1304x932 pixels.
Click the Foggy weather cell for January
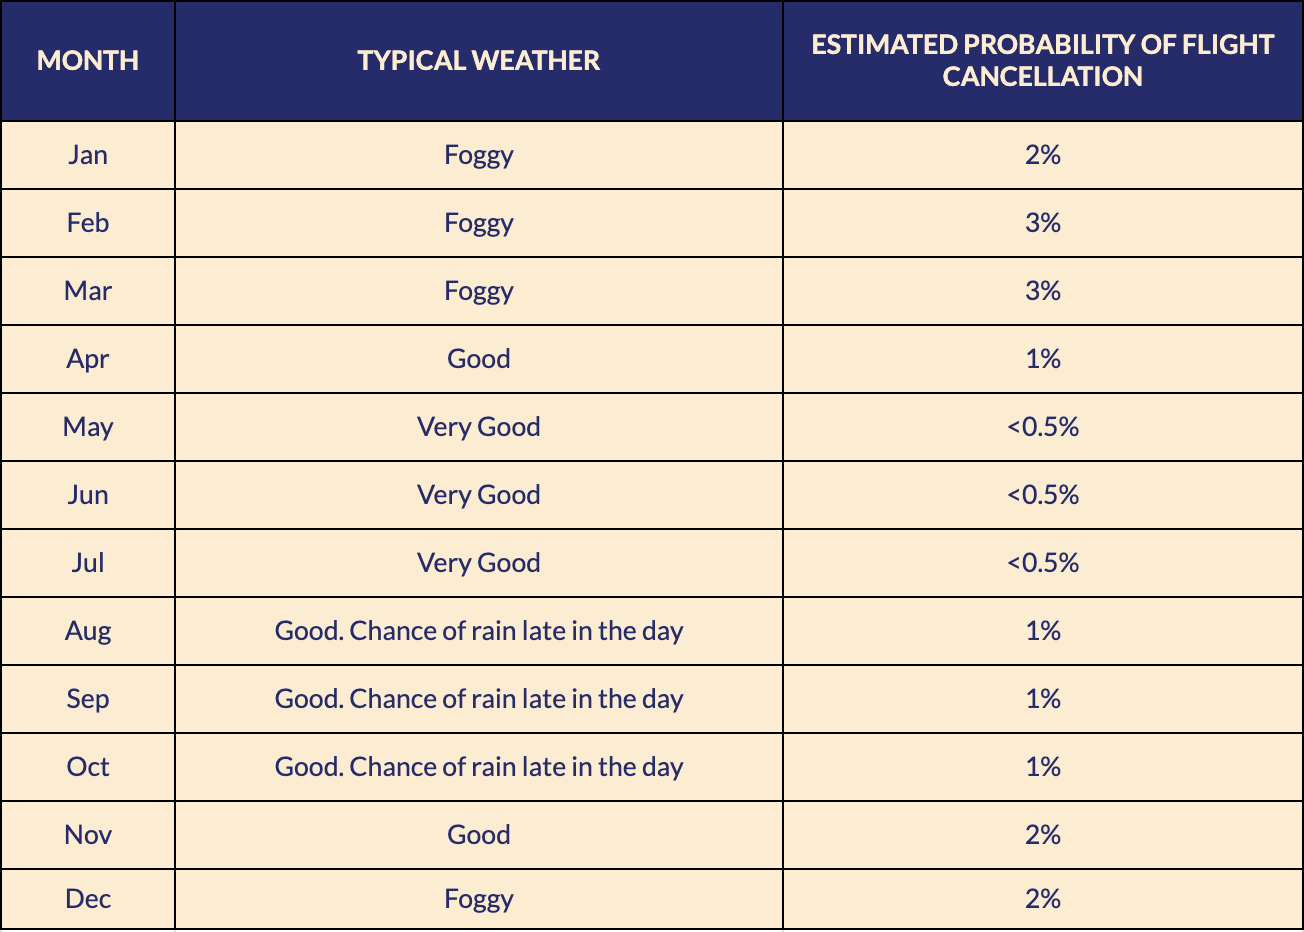click(479, 155)
